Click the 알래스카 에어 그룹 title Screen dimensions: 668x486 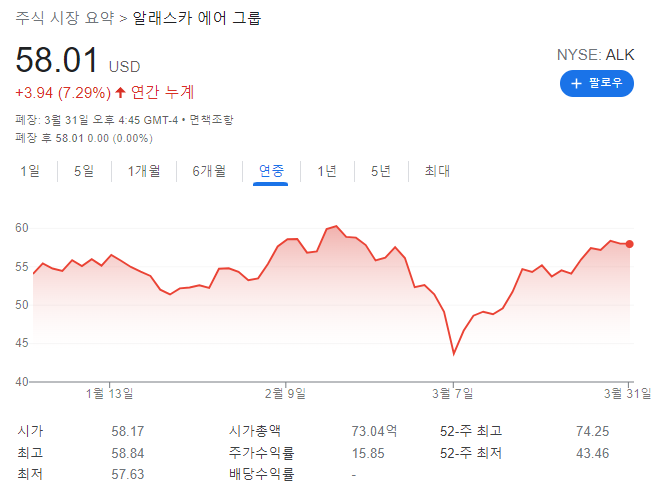(197, 18)
